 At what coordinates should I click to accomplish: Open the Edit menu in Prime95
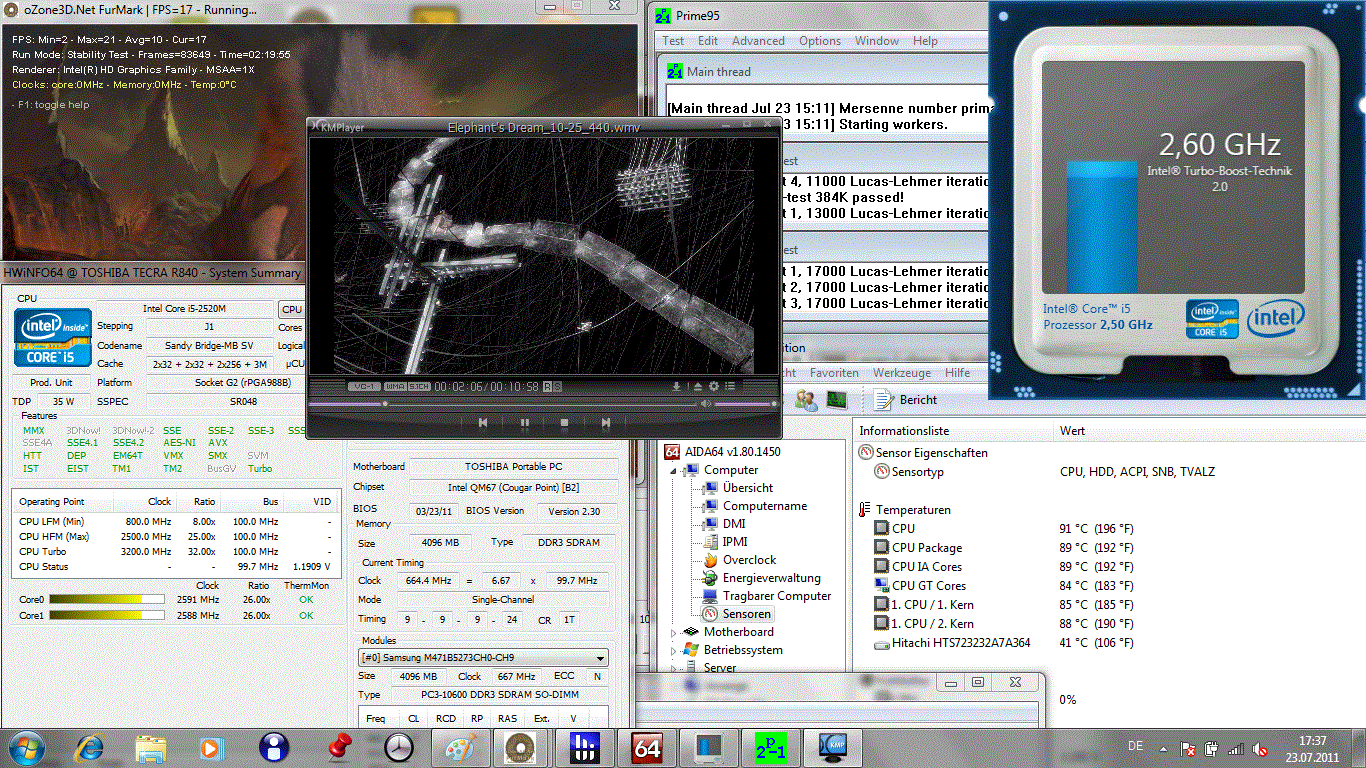click(x=708, y=41)
